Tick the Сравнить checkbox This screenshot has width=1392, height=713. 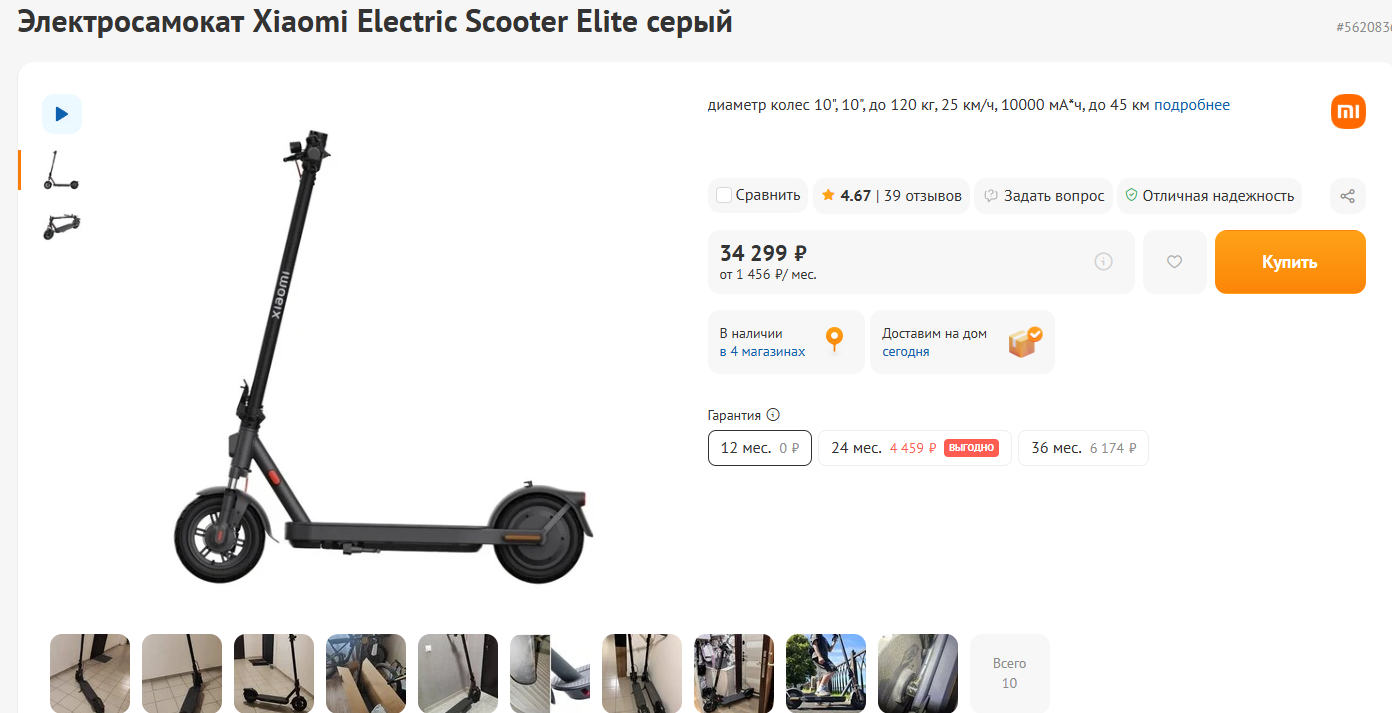click(x=724, y=195)
